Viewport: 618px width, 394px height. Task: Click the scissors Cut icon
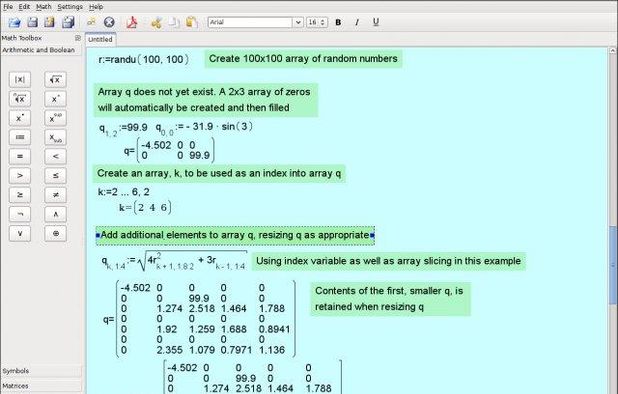point(156,22)
